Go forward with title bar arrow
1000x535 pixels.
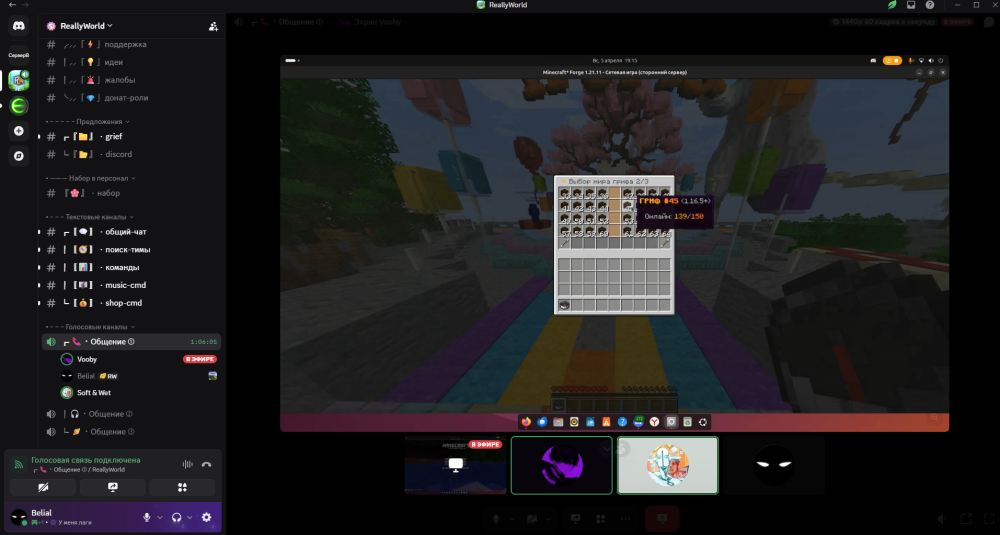coord(25,4)
